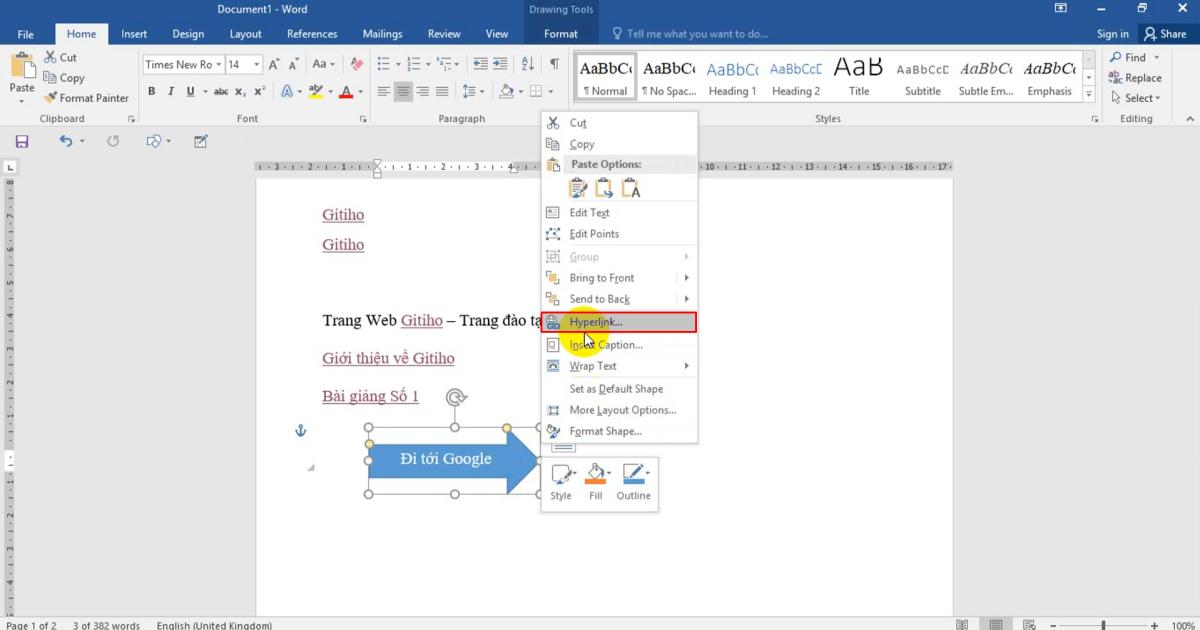The height and width of the screenshot is (630, 1200).
Task: Toggle Italic formatting on the selection
Action: click(170, 91)
